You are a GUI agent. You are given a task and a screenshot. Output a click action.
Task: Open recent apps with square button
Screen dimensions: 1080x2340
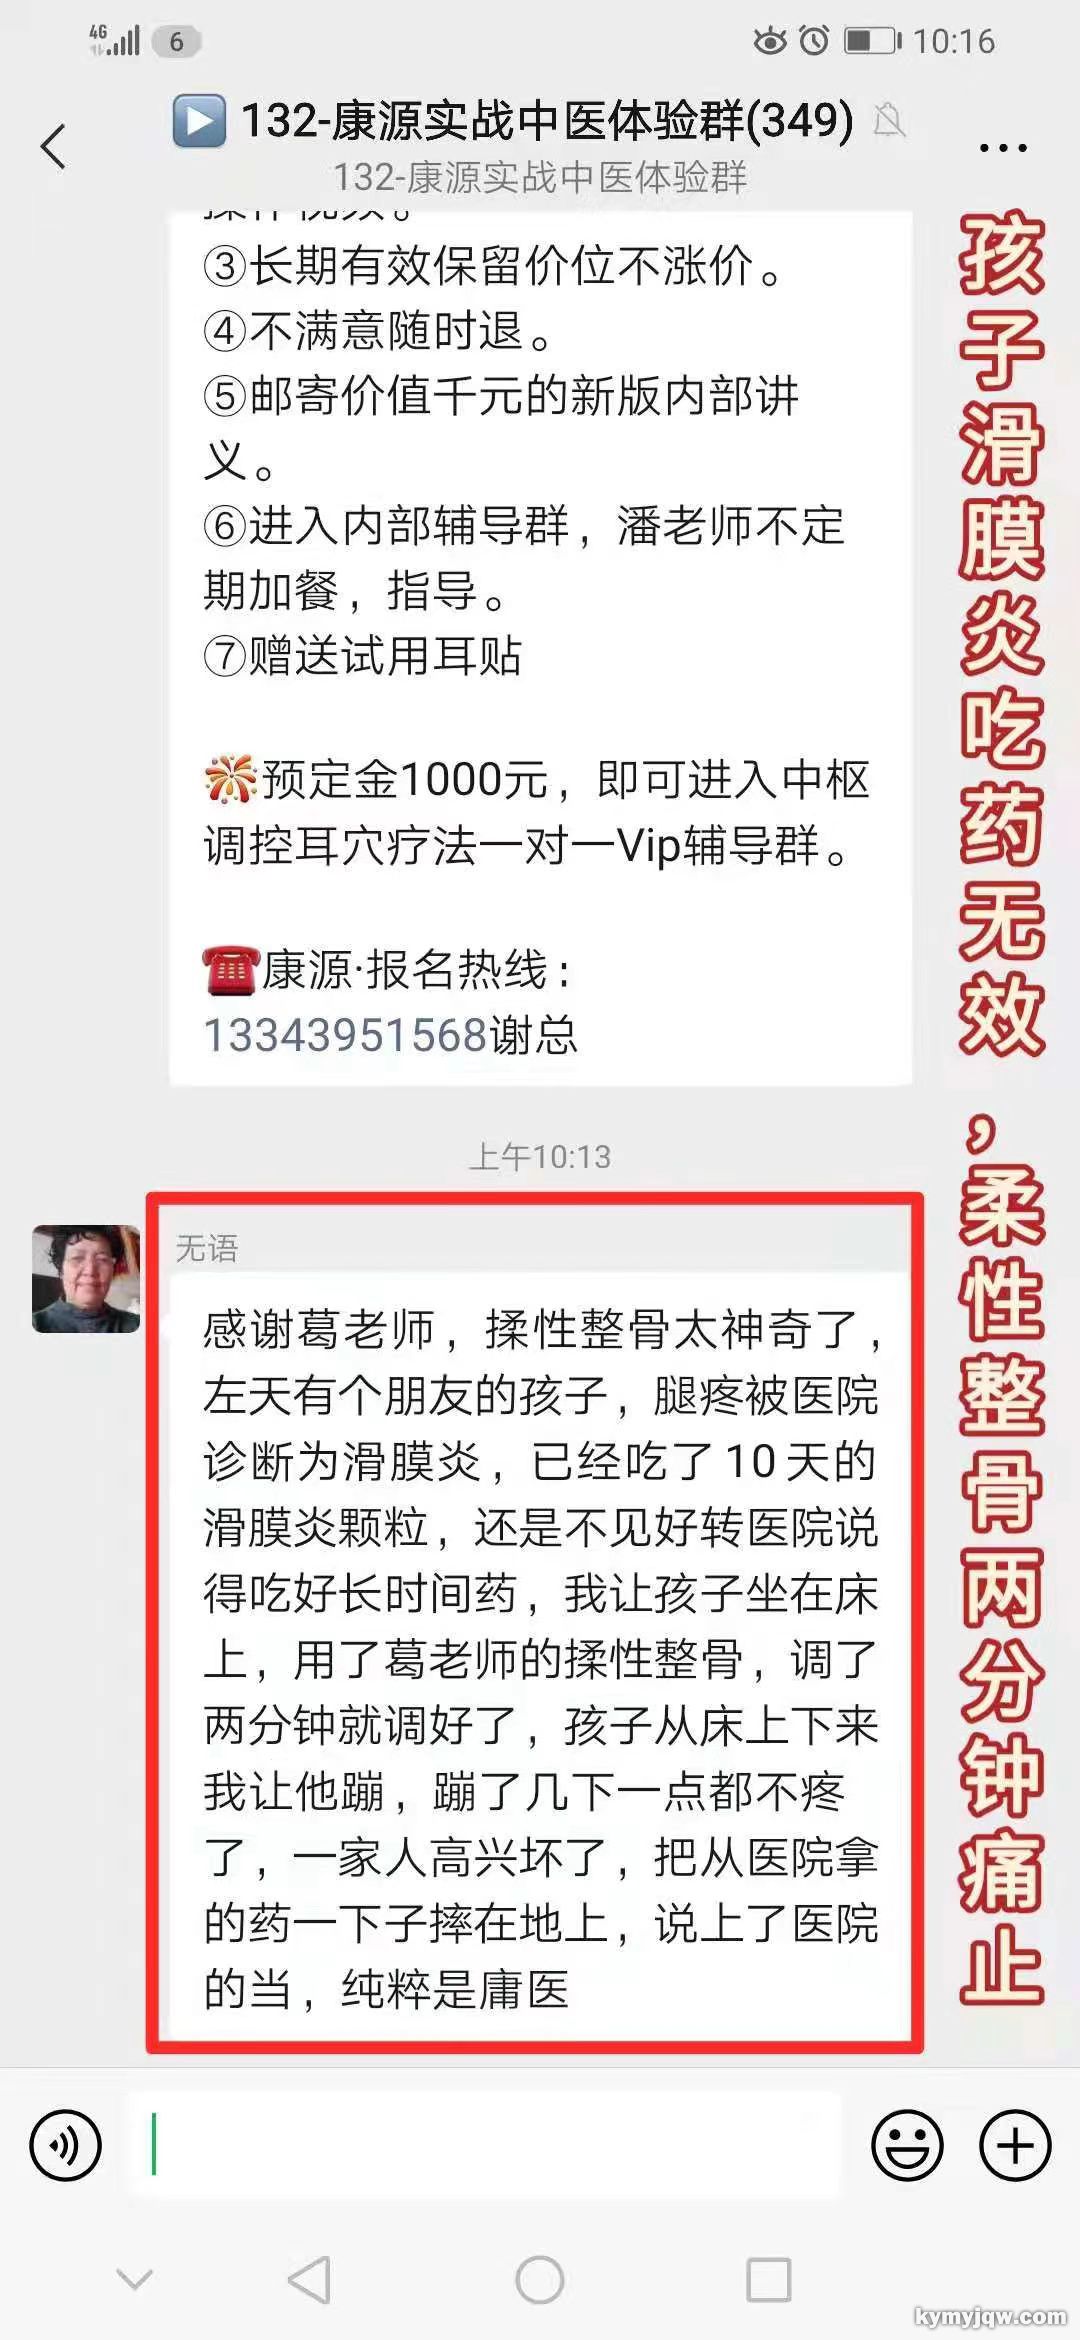pos(769,2280)
